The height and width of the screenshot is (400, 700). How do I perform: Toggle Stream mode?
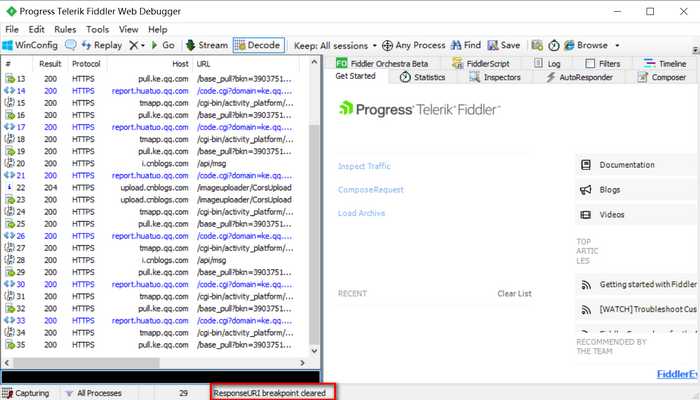(207, 45)
